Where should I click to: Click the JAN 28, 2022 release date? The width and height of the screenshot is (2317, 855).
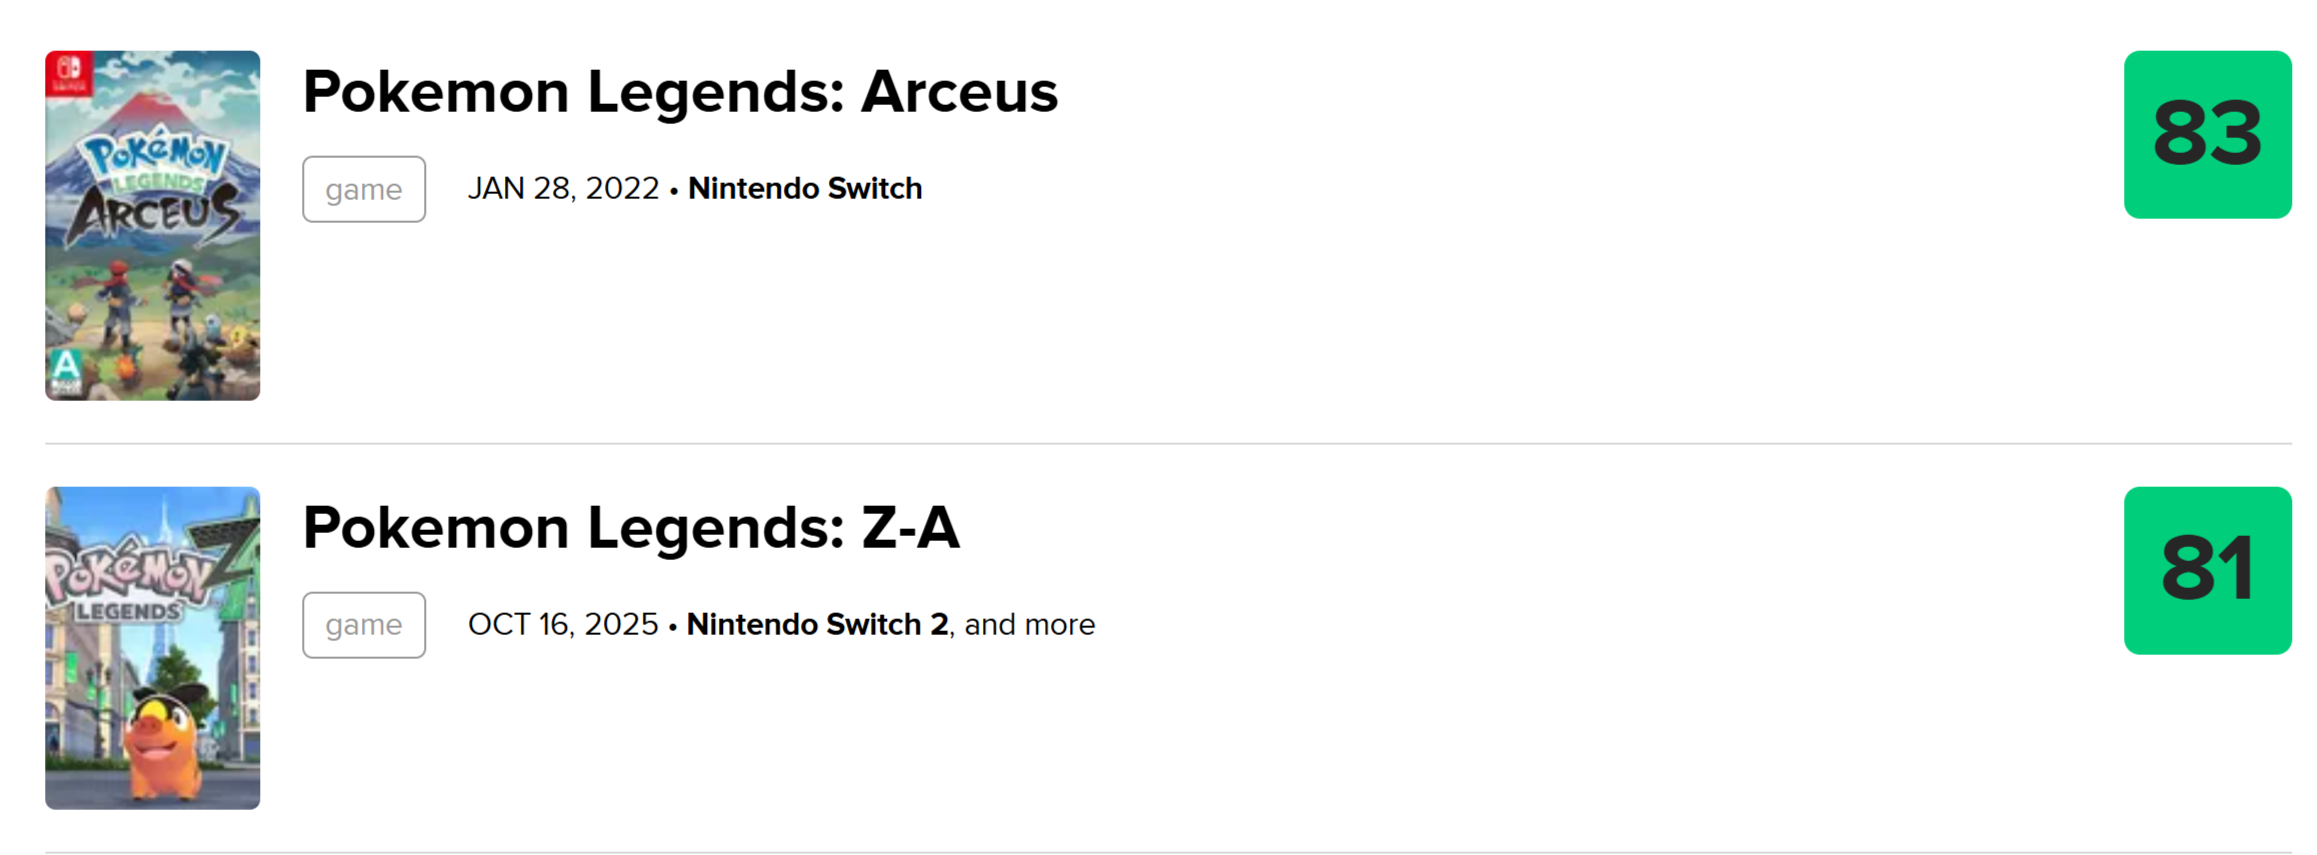tap(563, 189)
